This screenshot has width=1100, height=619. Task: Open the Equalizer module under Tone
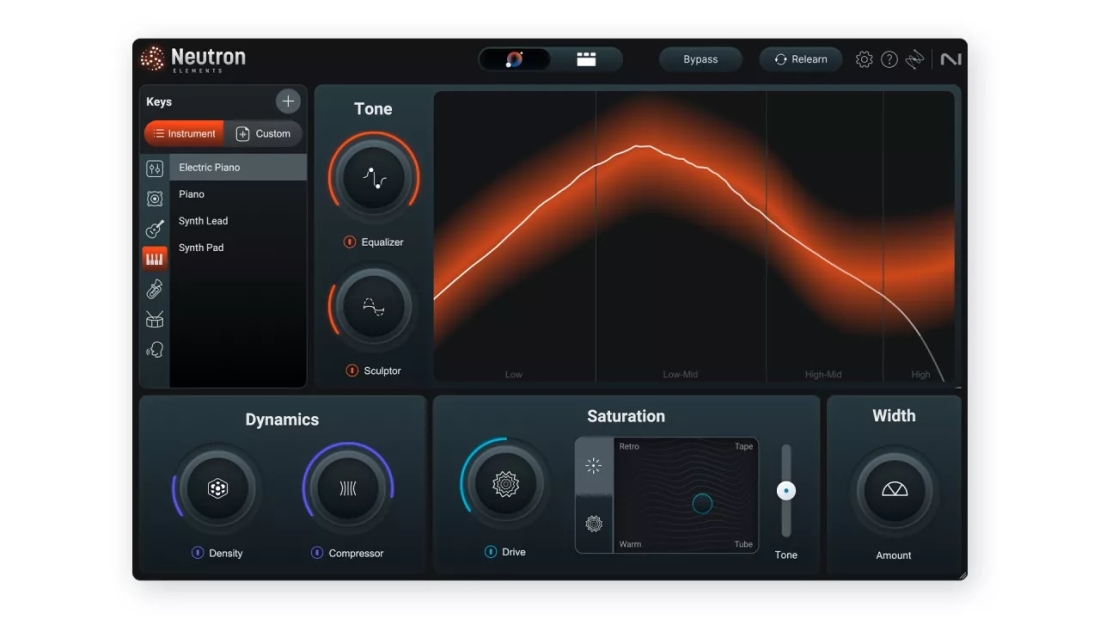pos(373,177)
